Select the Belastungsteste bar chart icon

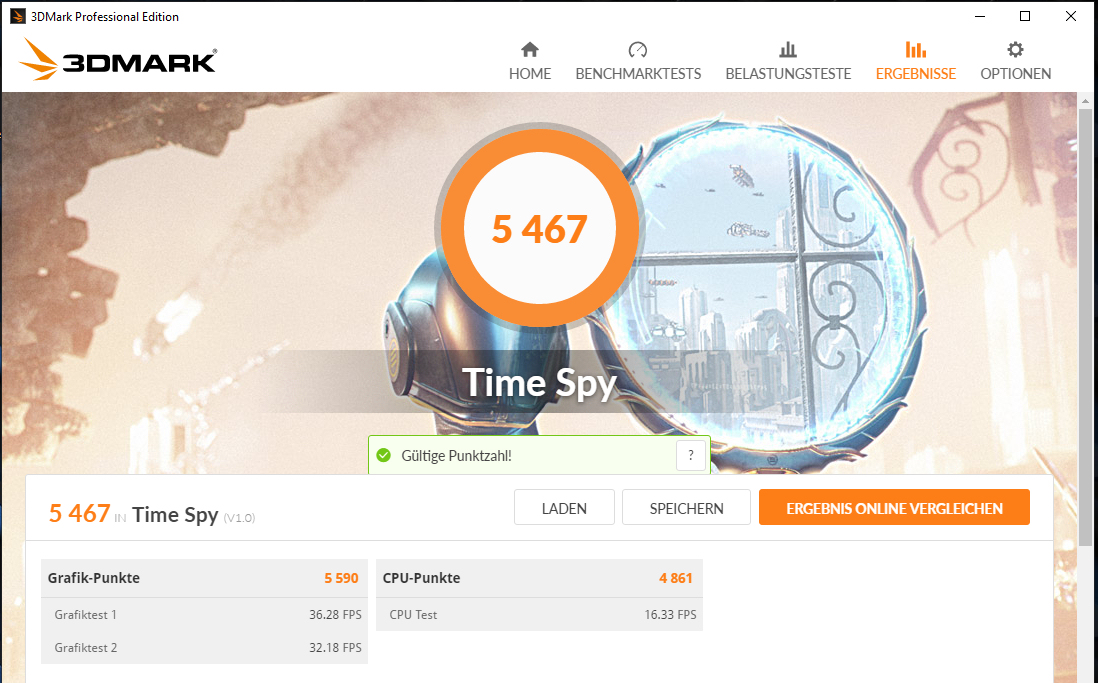(x=788, y=49)
